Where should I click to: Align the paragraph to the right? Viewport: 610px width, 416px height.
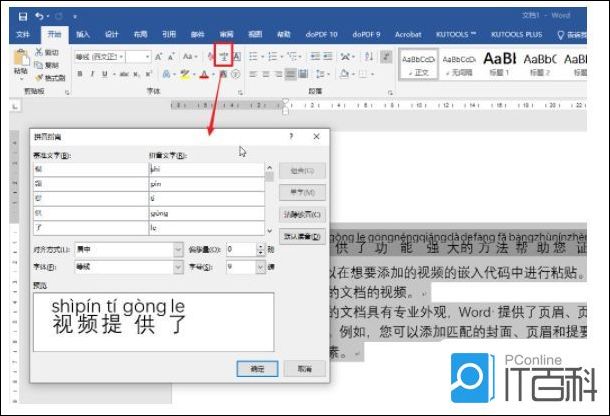coord(278,74)
